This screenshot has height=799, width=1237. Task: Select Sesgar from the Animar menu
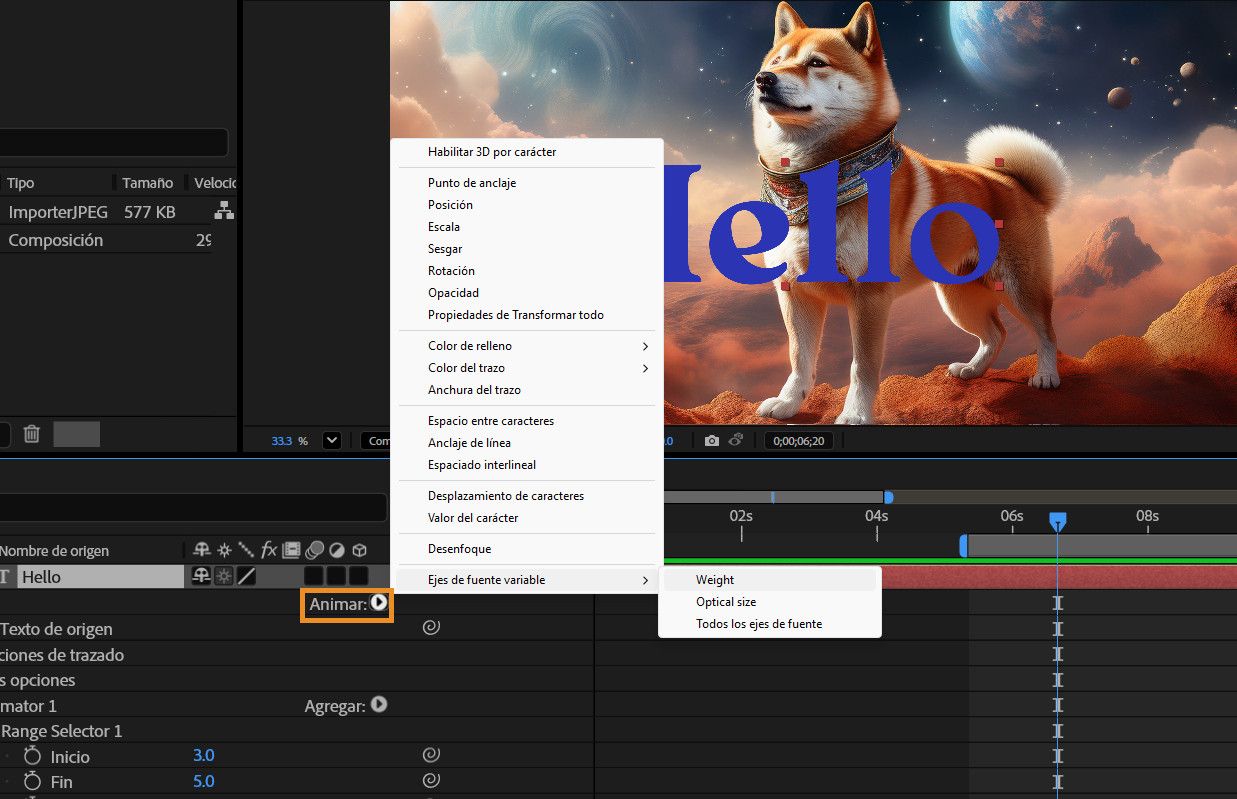pos(526,249)
